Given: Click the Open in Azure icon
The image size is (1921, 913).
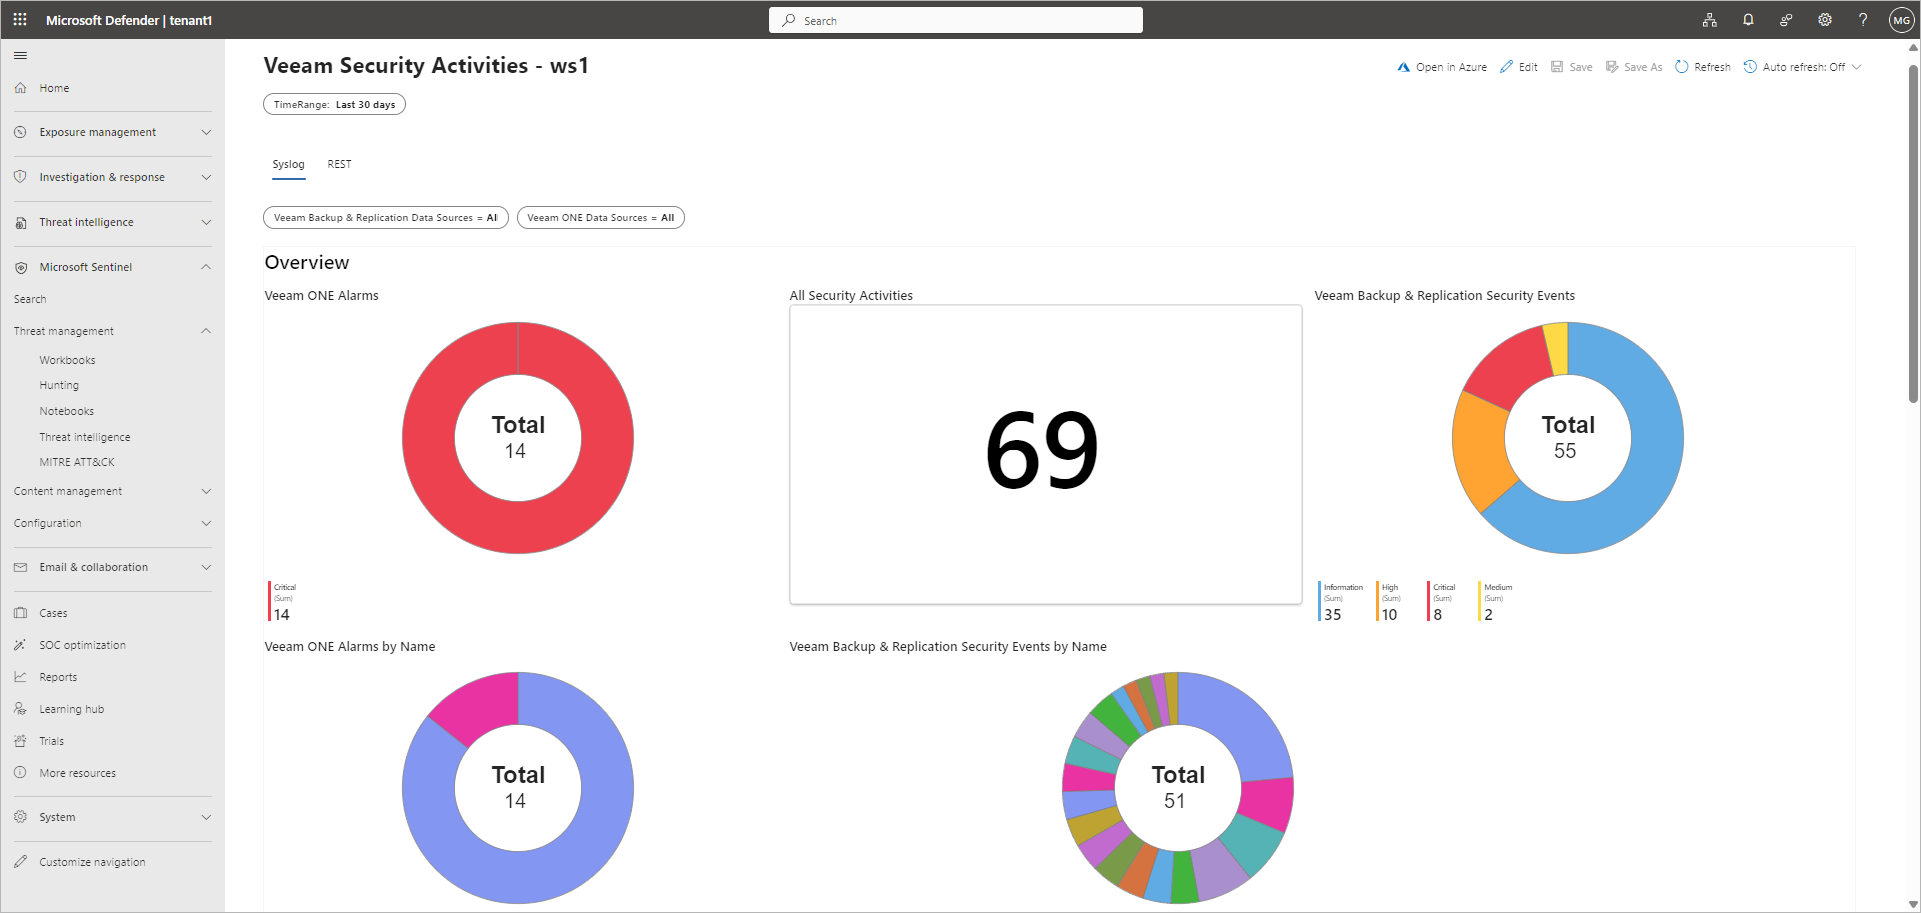Looking at the screenshot, I should (1403, 67).
